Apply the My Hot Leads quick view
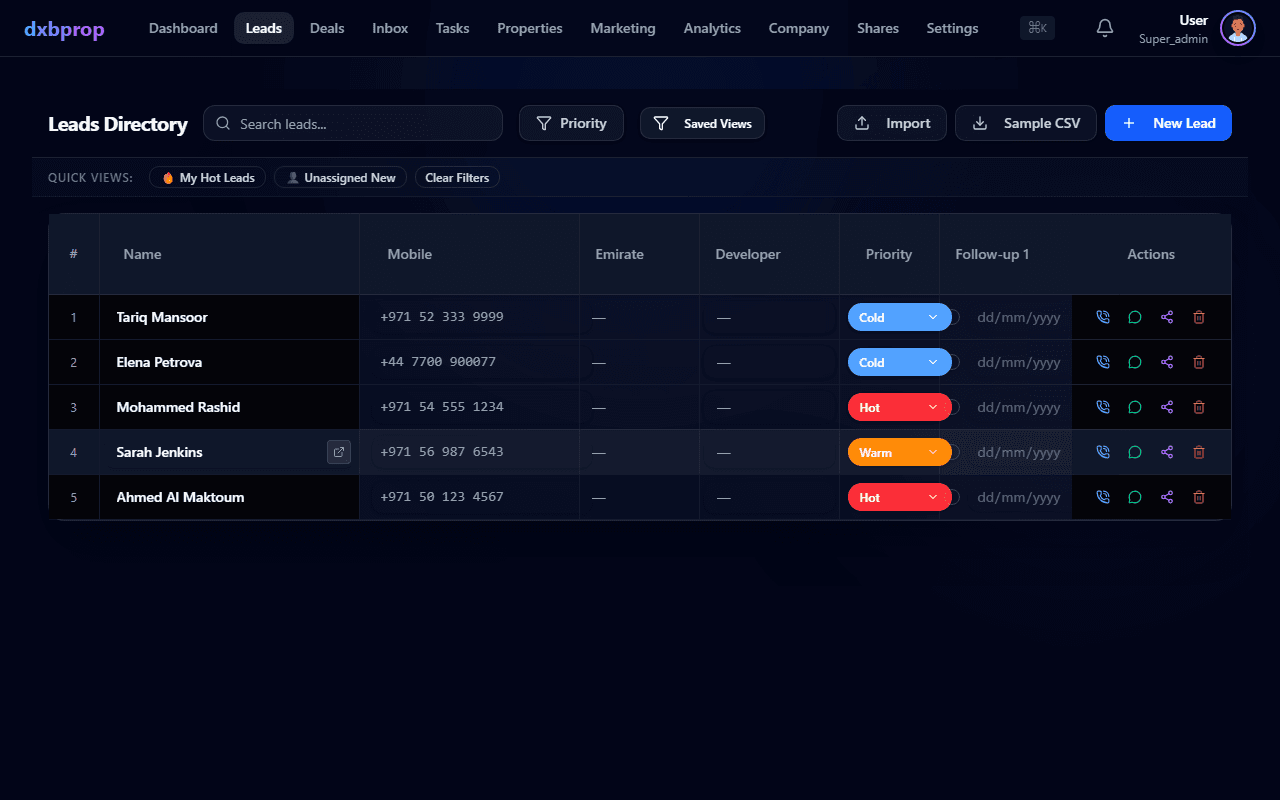The width and height of the screenshot is (1280, 800). [x=208, y=178]
